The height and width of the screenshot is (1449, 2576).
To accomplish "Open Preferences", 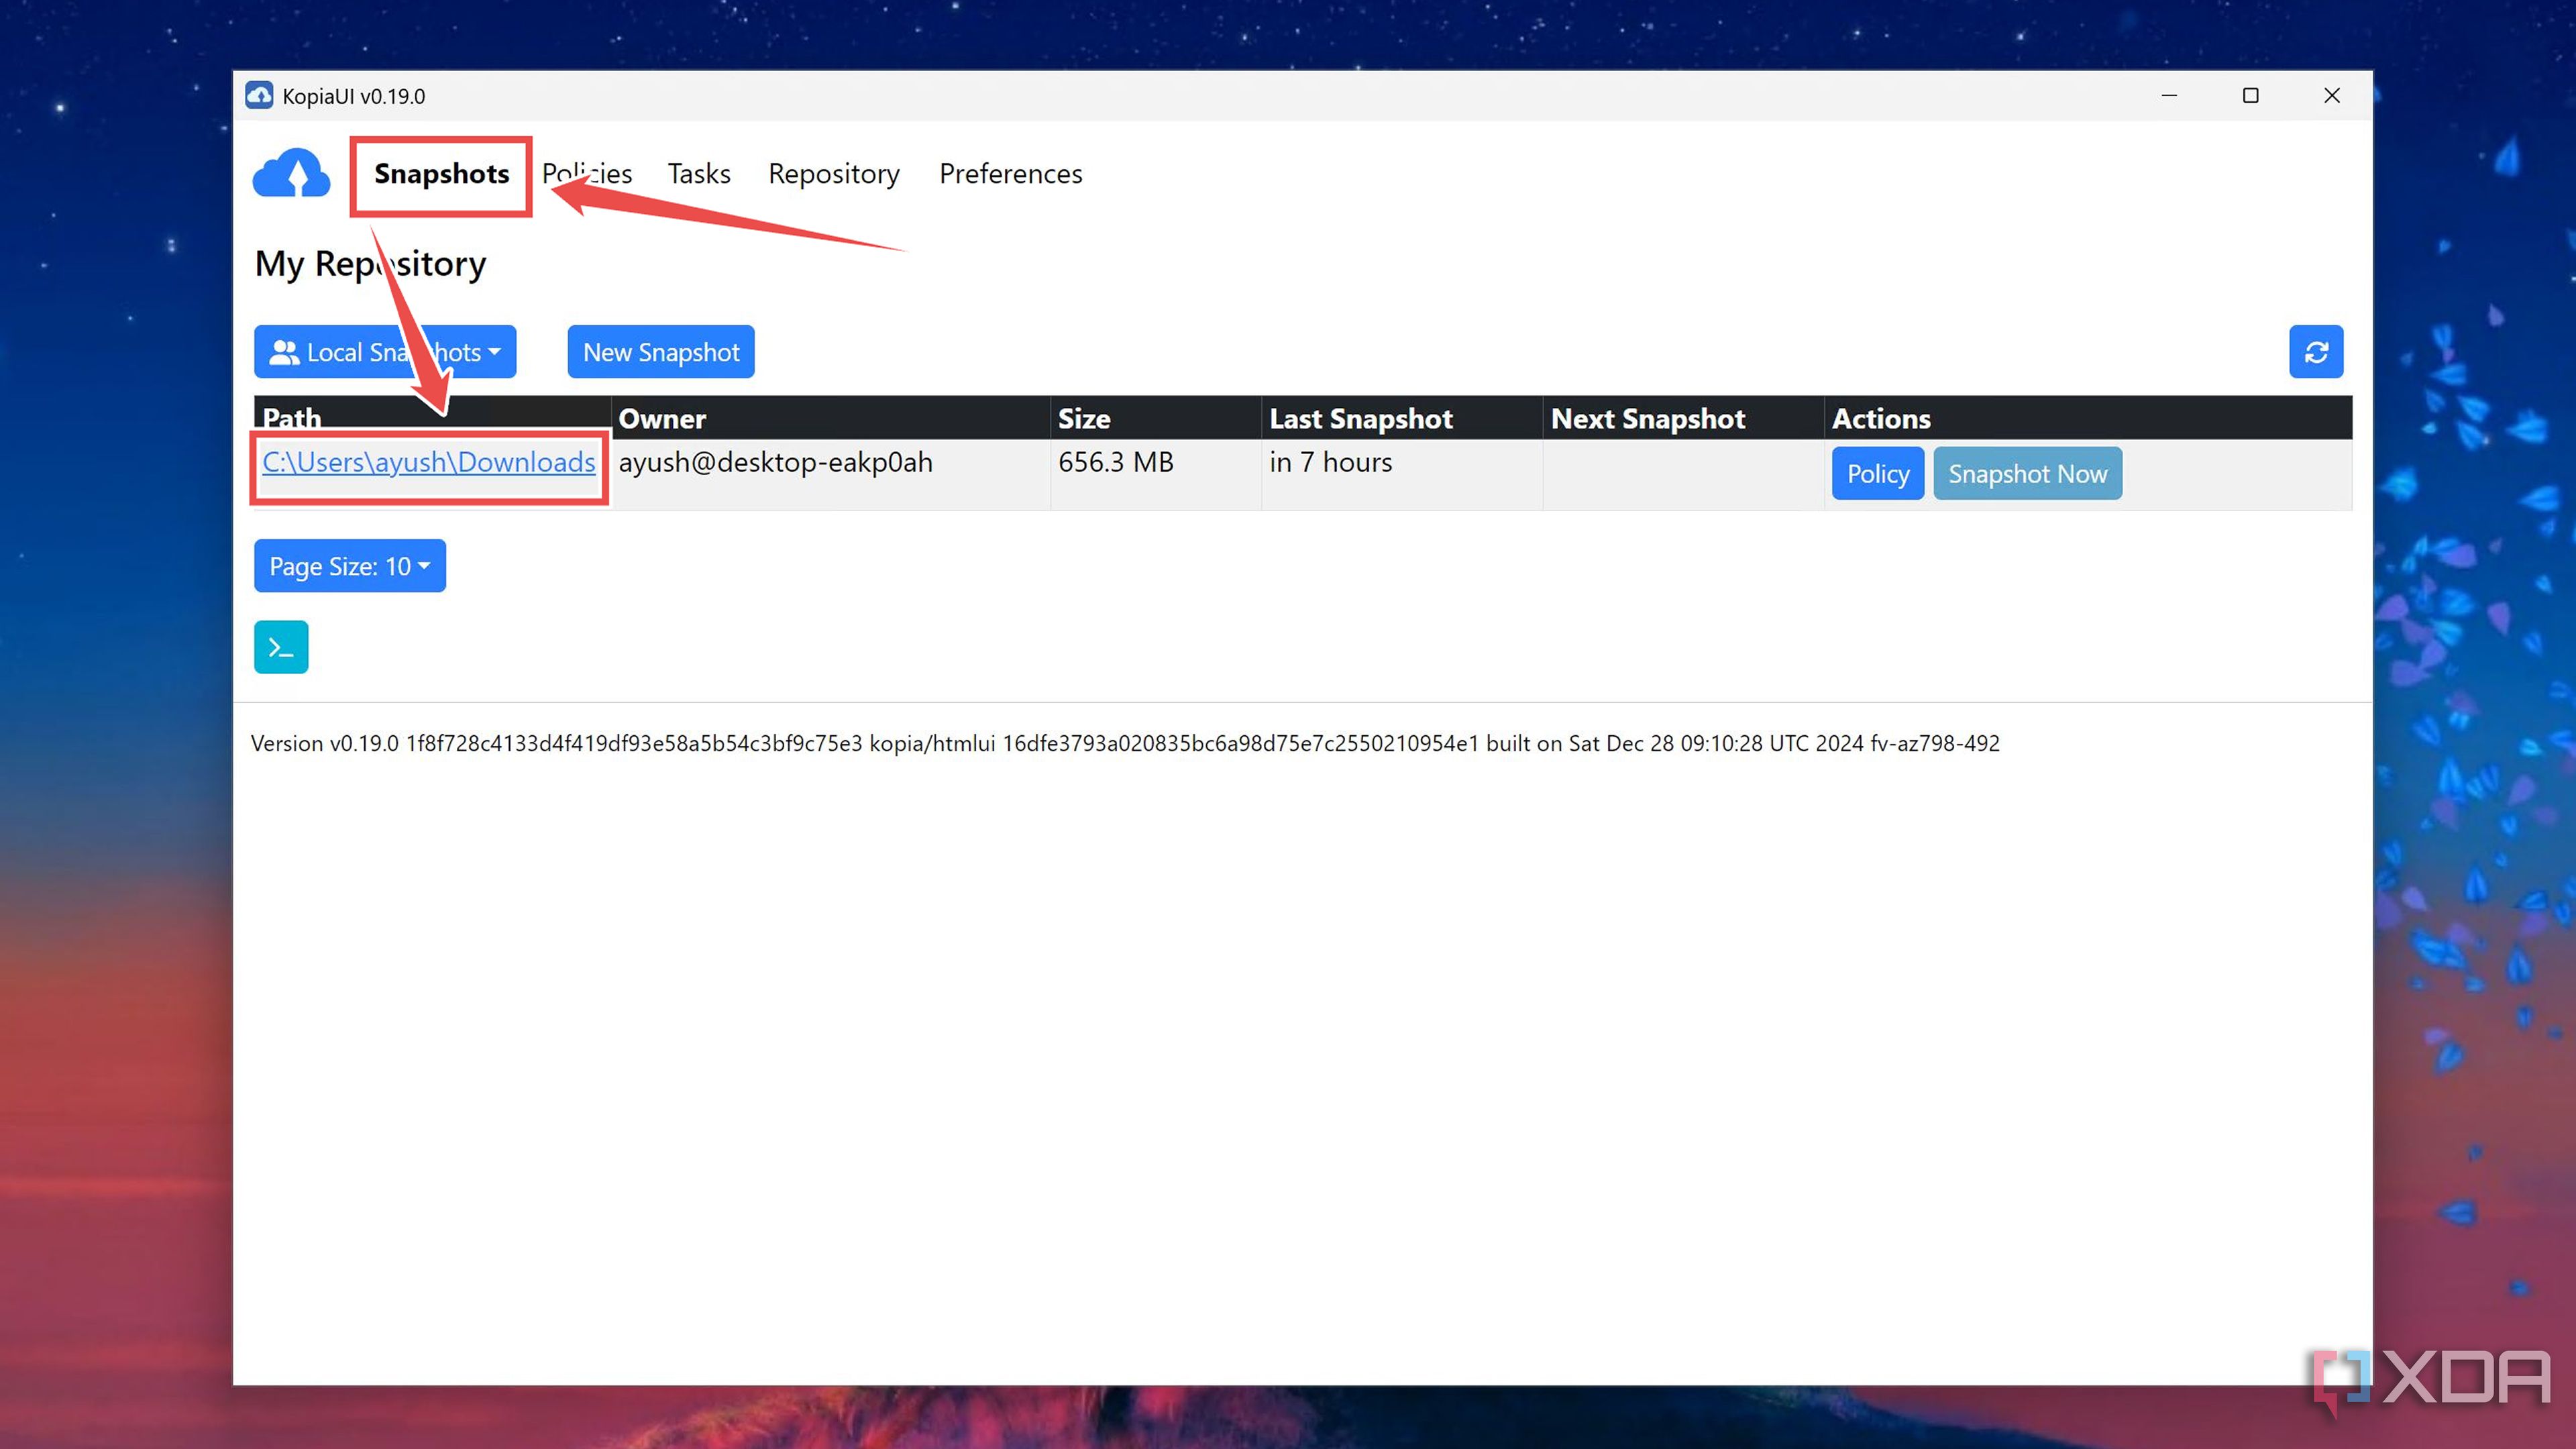I will 1010,174.
